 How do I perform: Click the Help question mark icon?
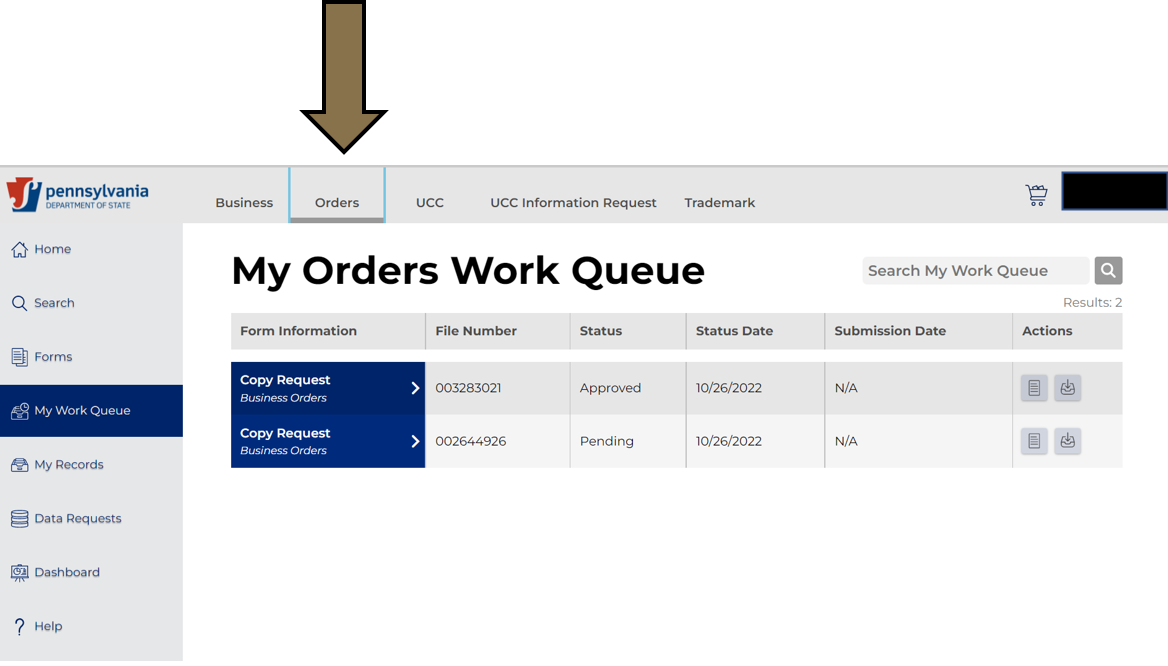(18, 626)
